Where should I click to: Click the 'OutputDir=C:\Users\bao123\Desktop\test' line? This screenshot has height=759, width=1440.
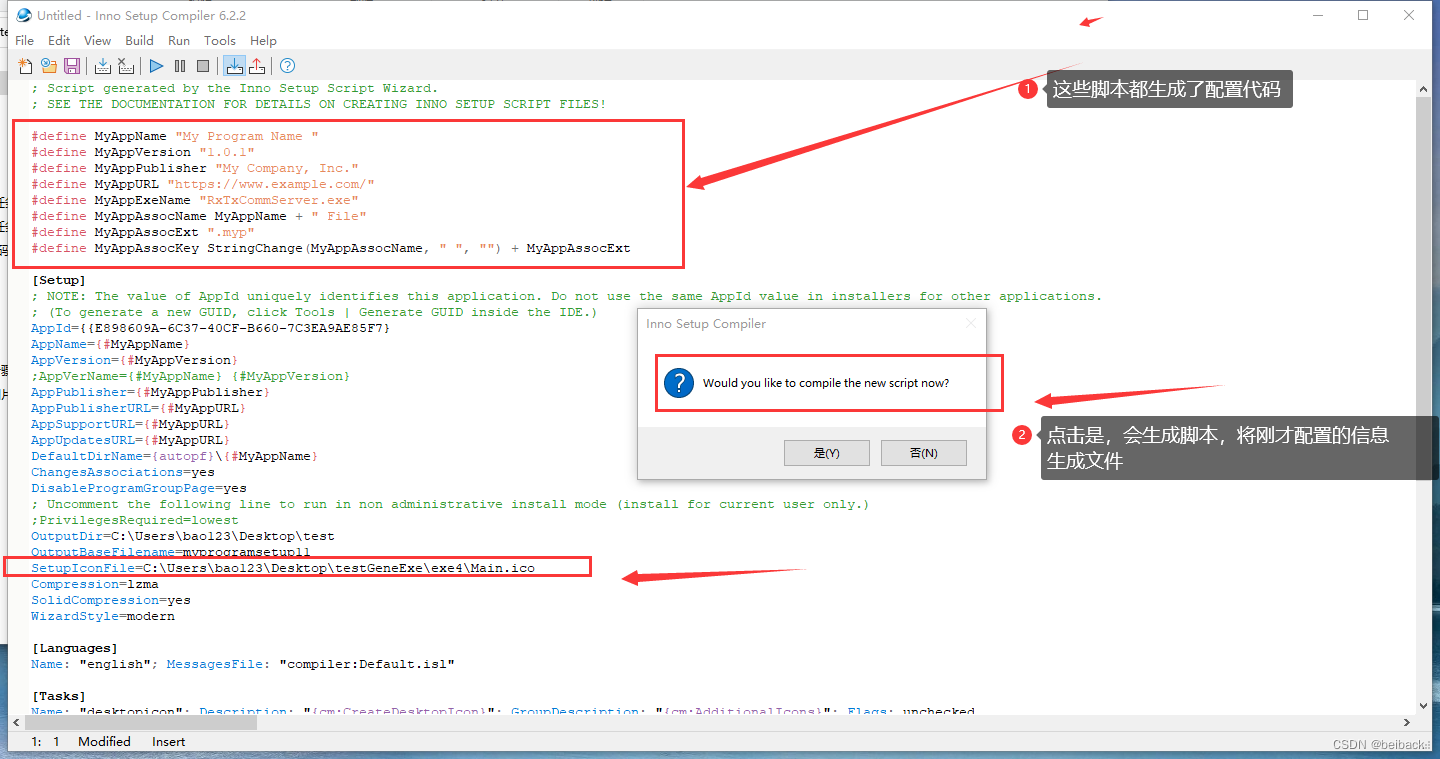point(183,536)
